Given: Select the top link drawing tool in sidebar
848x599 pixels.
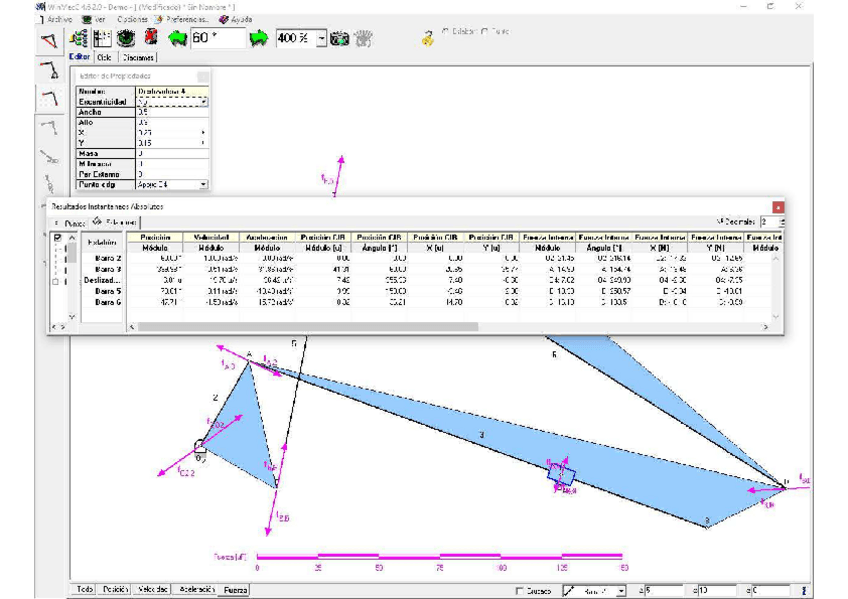Looking at the screenshot, I should point(48,70).
